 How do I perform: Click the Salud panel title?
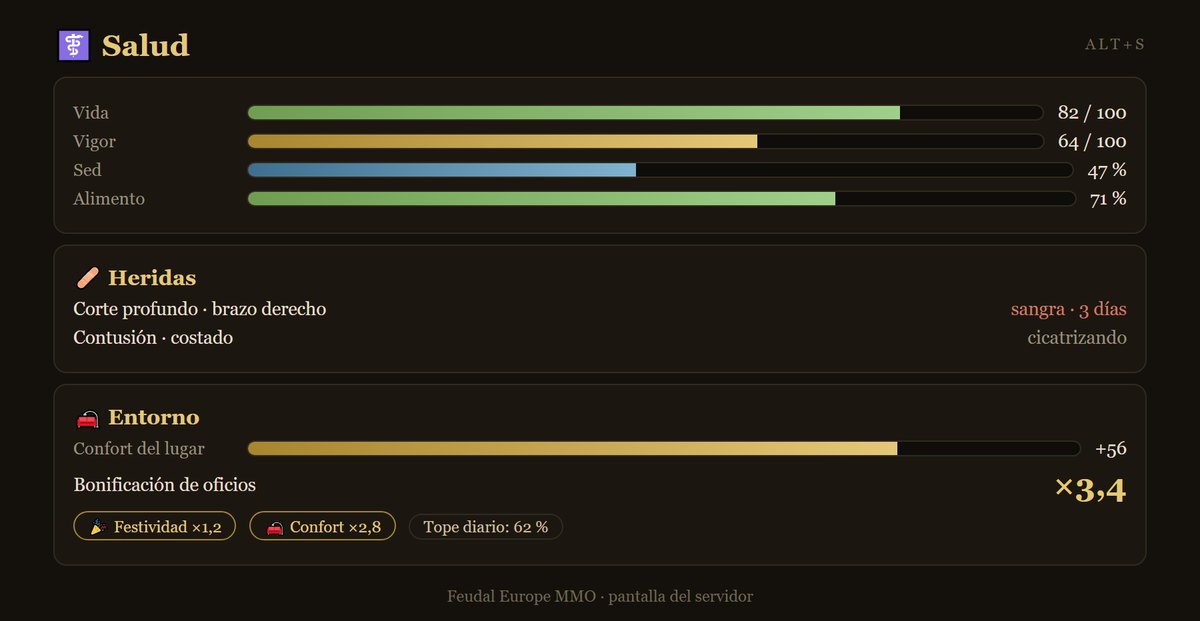(146, 46)
